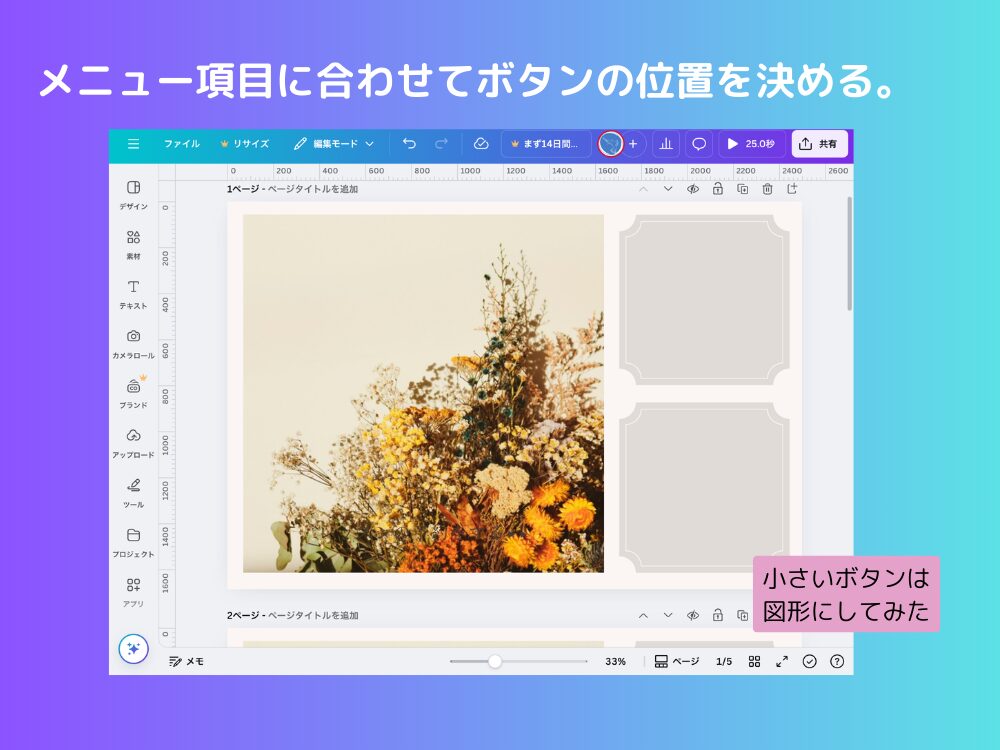
Task: Hide page 2 using its eye icon
Action: pos(692,615)
